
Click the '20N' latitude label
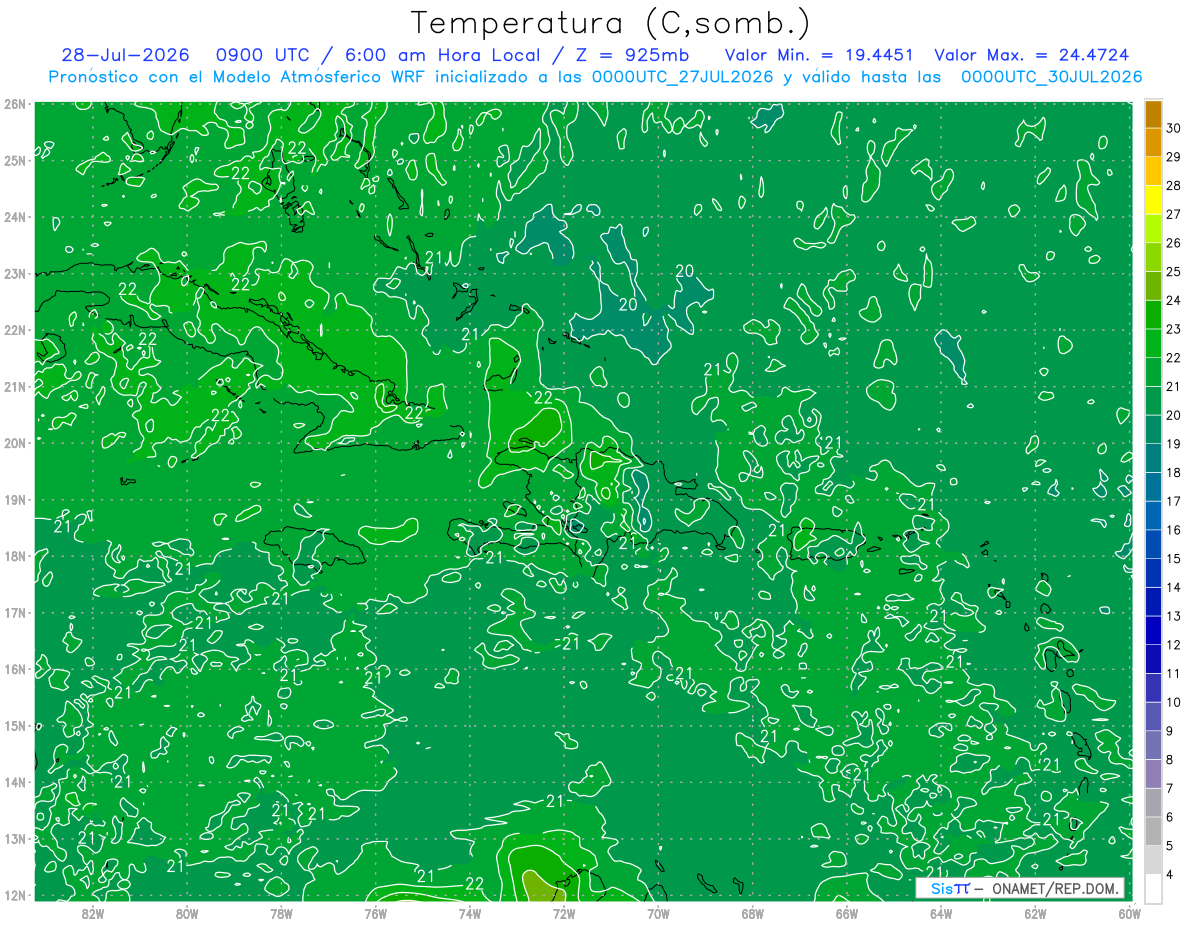(15, 443)
